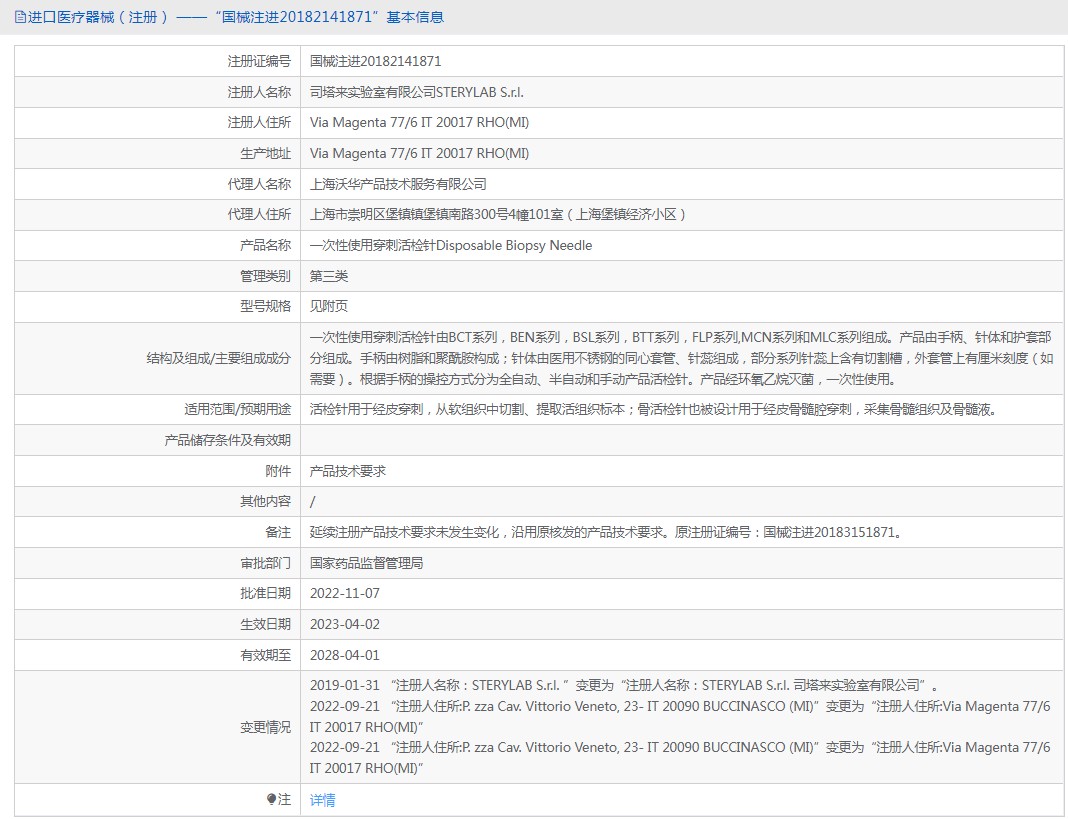Select structure description starting 一次性使用穿刺活检针由BCT系列
Screen dimensions: 1068x819
pyautogui.click(x=681, y=358)
